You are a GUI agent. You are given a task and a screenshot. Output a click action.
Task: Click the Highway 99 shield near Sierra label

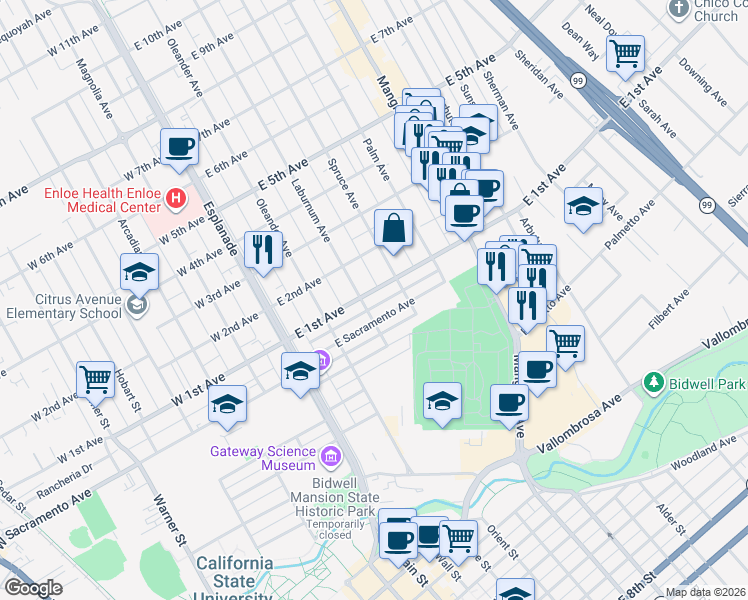pyautogui.click(x=707, y=206)
